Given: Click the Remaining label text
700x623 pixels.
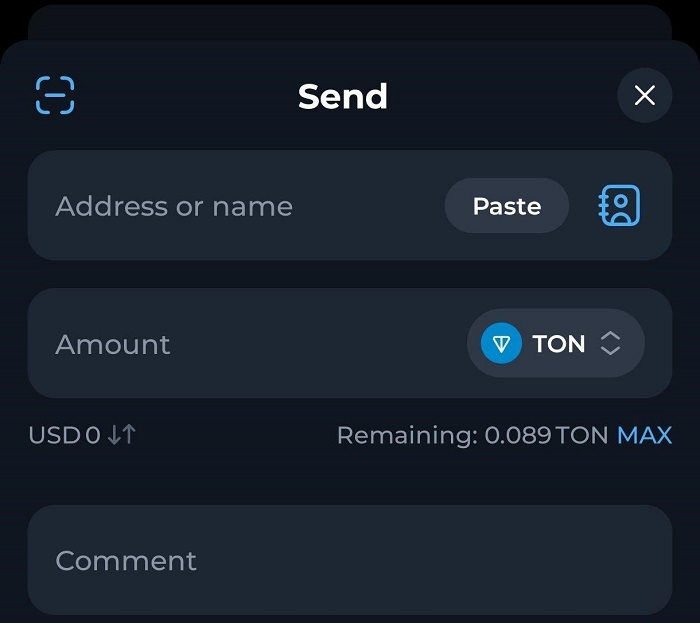Looking at the screenshot, I should click(x=407, y=435).
